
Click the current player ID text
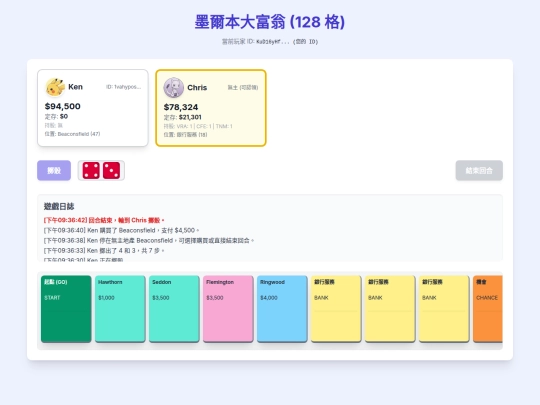point(270,42)
